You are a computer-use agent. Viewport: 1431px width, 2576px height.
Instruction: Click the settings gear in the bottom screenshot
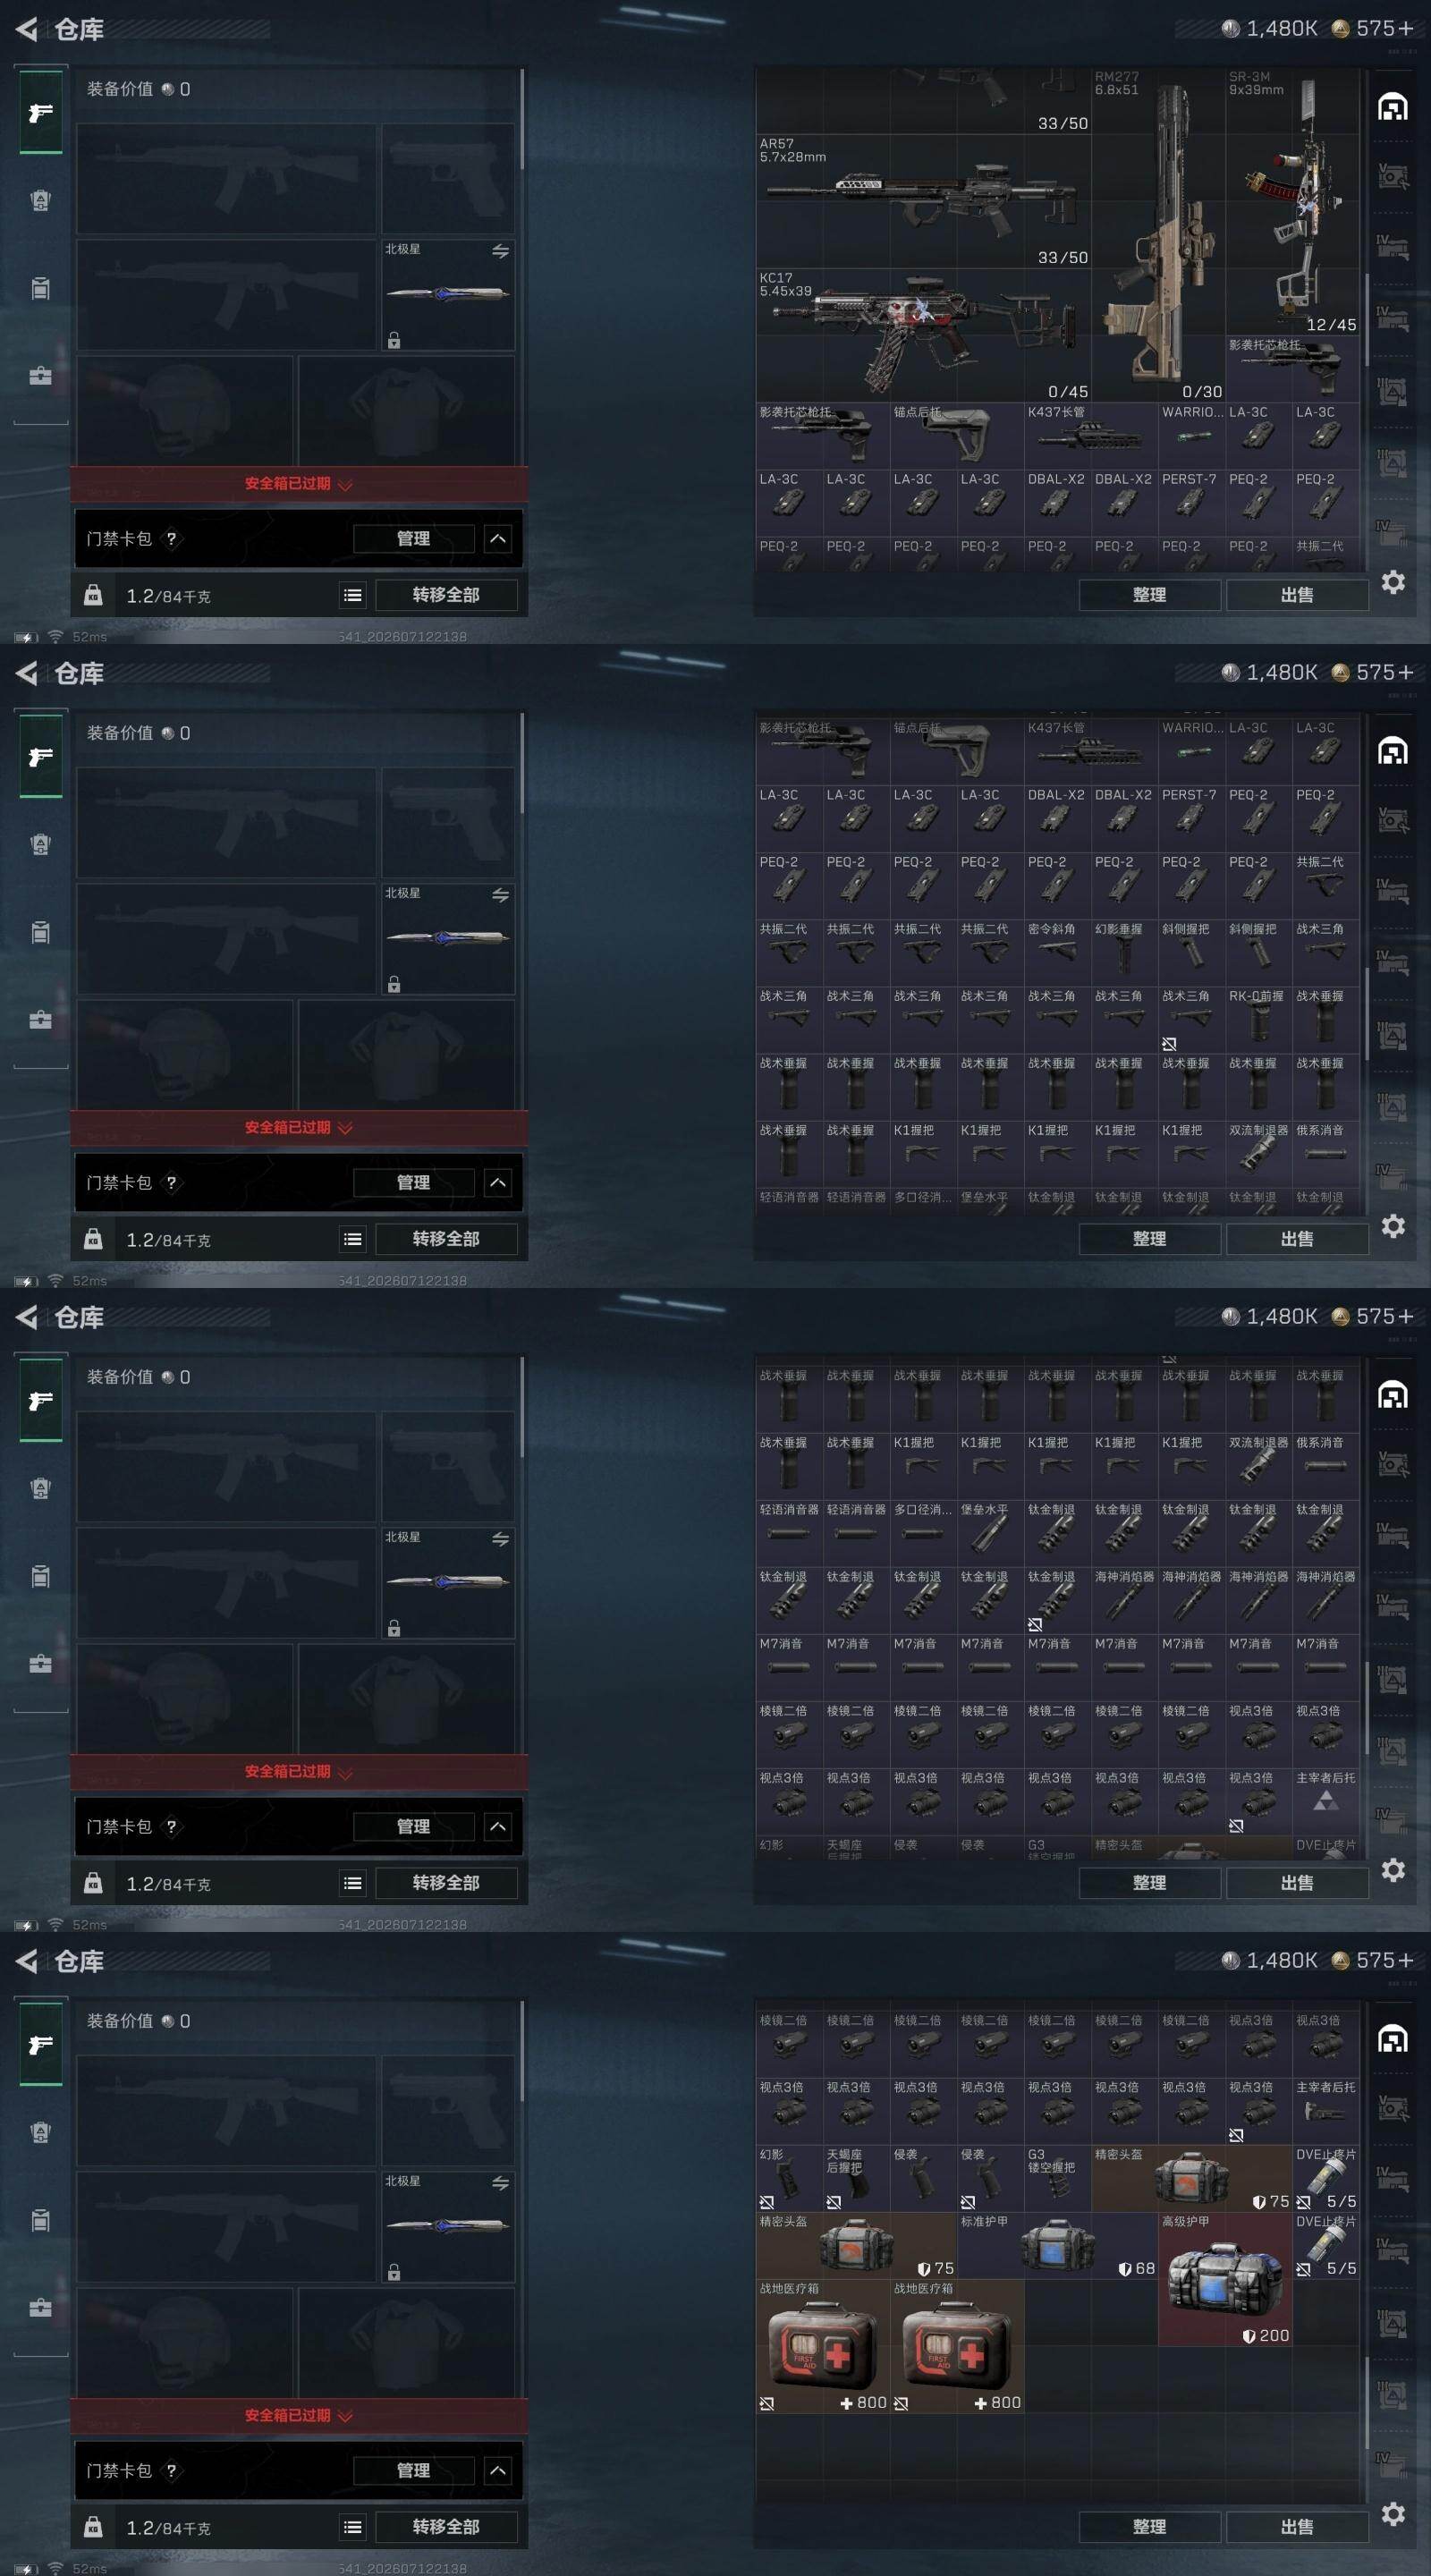1393,2513
